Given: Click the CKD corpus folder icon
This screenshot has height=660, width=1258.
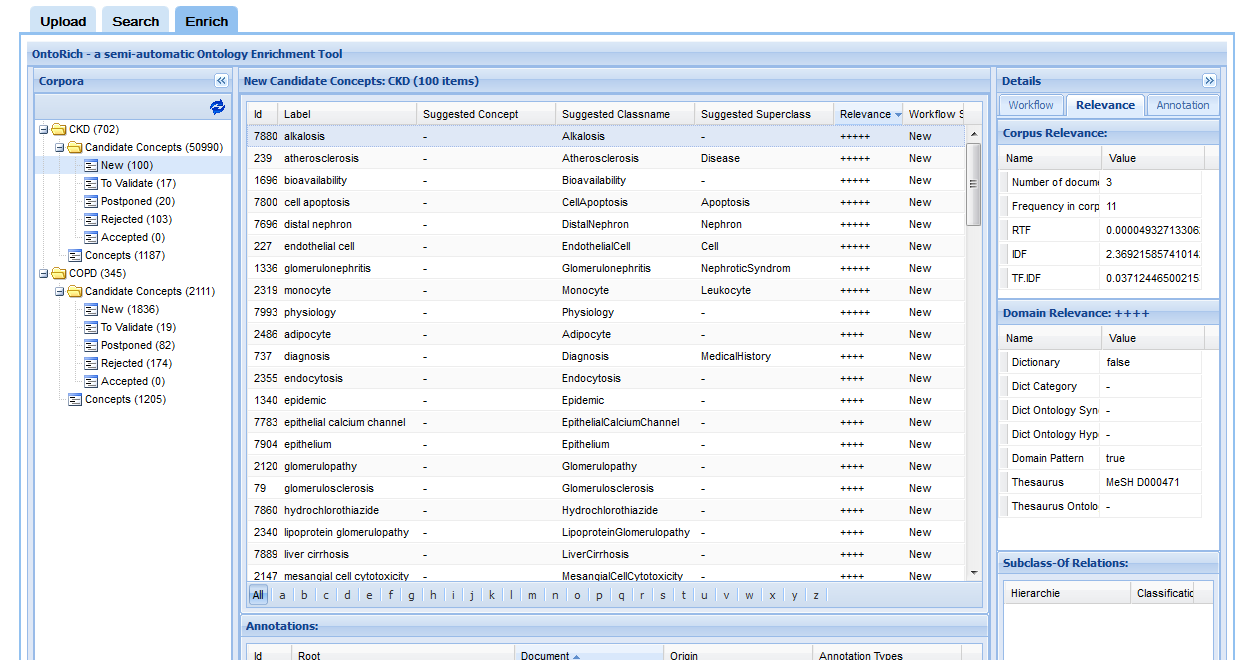Looking at the screenshot, I should coord(58,130).
